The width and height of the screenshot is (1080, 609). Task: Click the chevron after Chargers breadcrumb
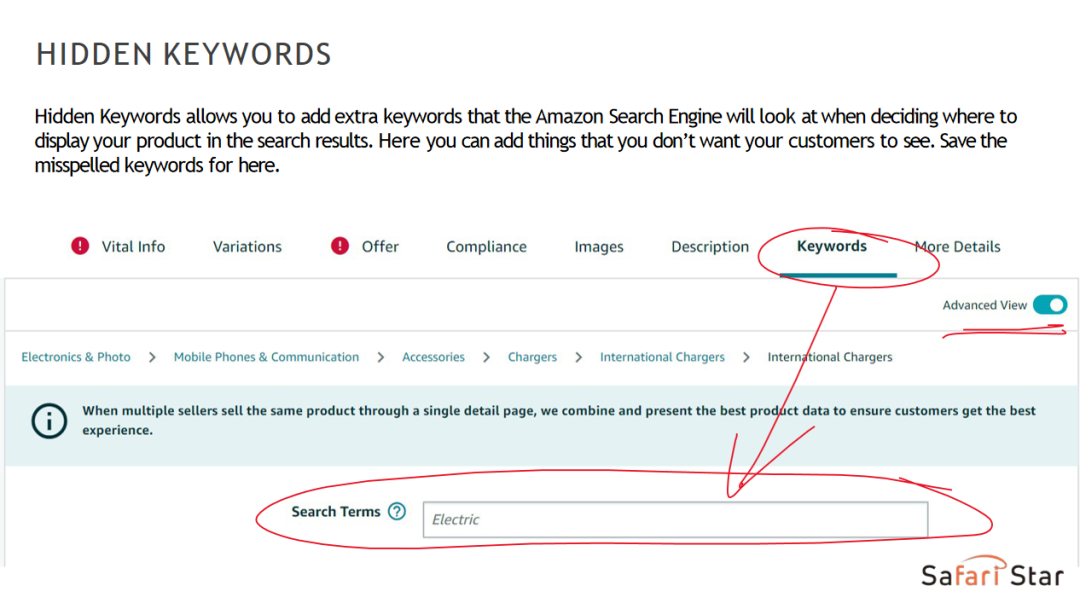(x=579, y=357)
